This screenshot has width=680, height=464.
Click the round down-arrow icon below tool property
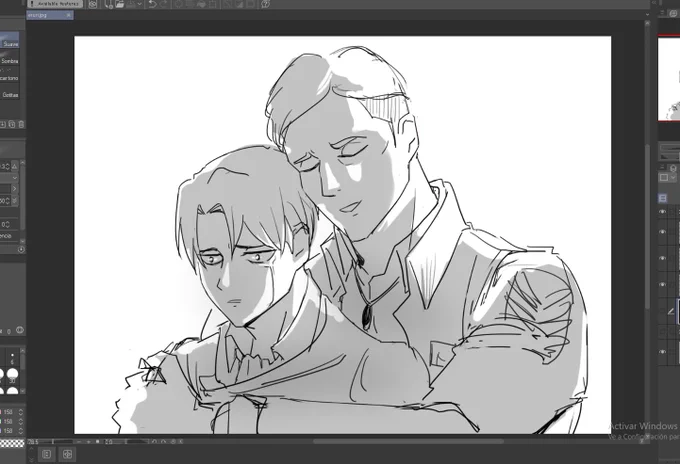(21, 250)
